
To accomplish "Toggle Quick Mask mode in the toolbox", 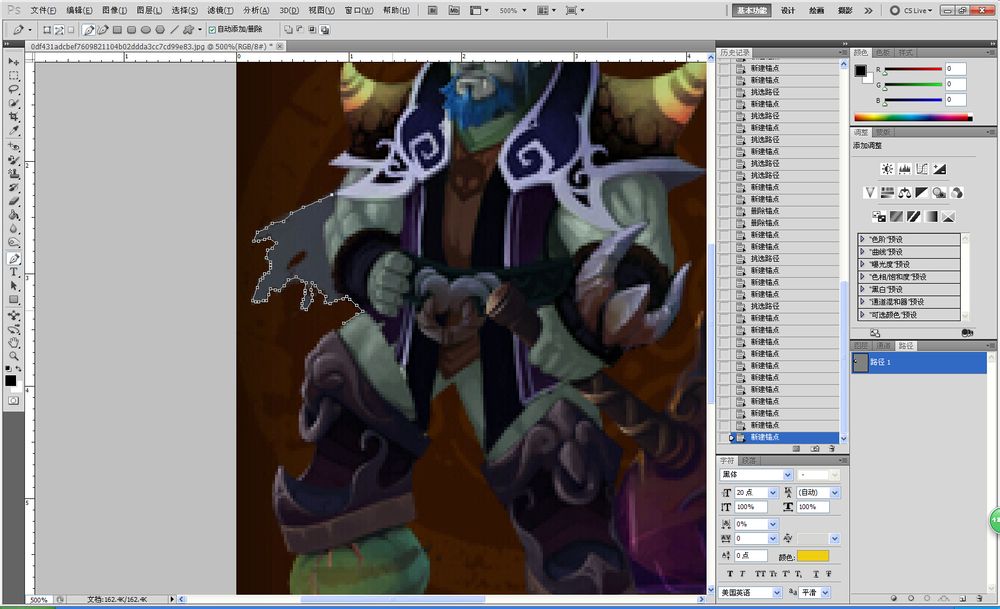I will click(x=13, y=400).
